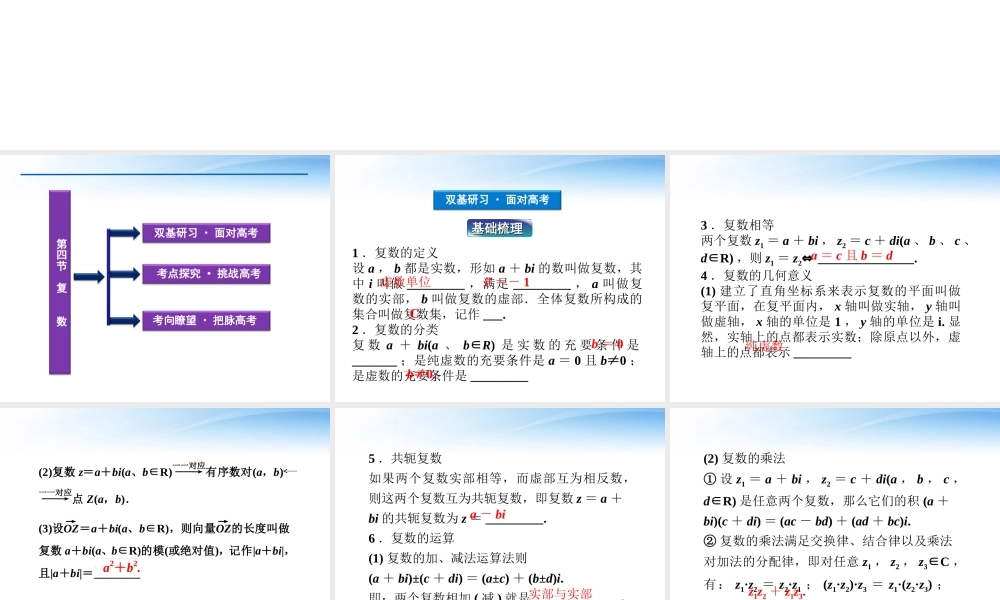Select the vertical purple 第四节 复数 bar

(60, 282)
